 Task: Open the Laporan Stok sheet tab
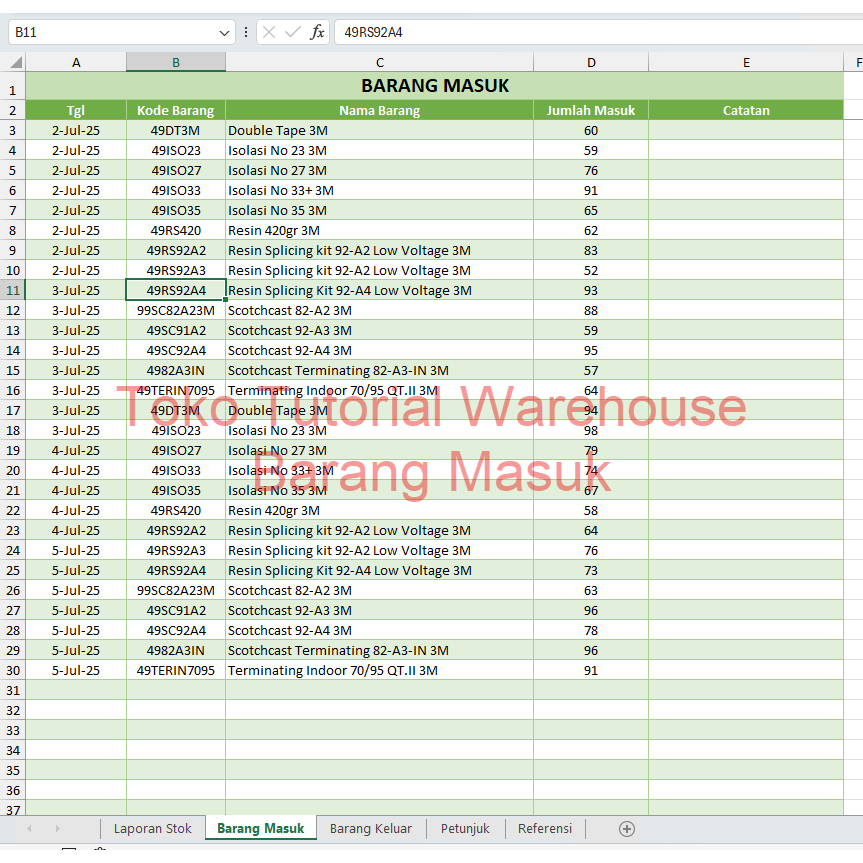tap(152, 828)
